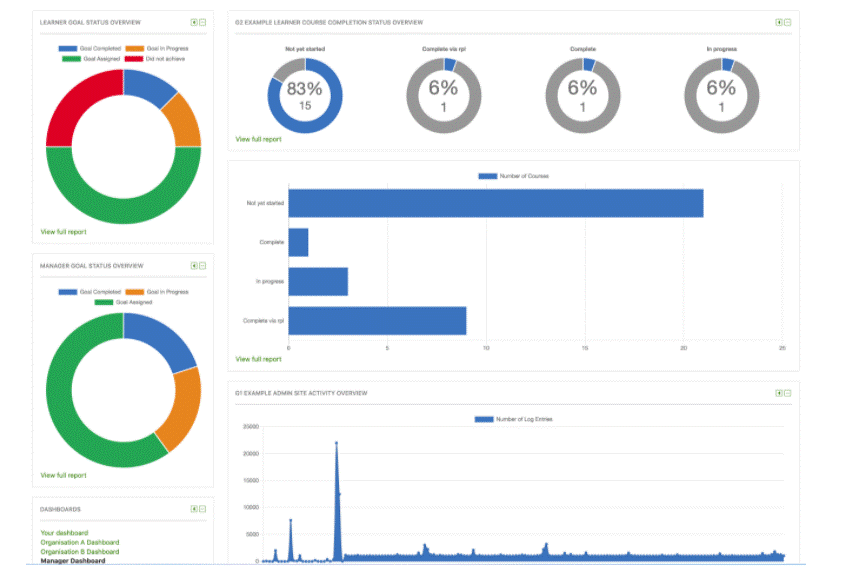This screenshot has width=856, height=575.
Task: Collapse the Learner Course Completion Status block
Action: pos(788,22)
